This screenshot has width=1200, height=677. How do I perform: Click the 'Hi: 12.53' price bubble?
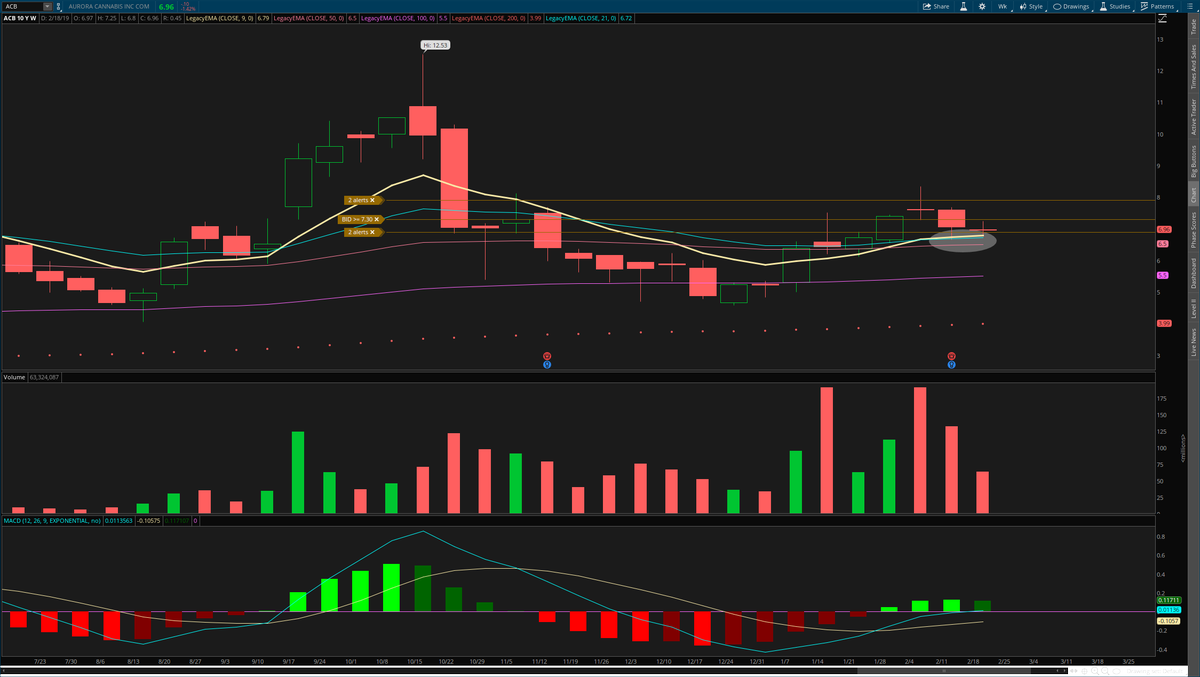click(435, 45)
